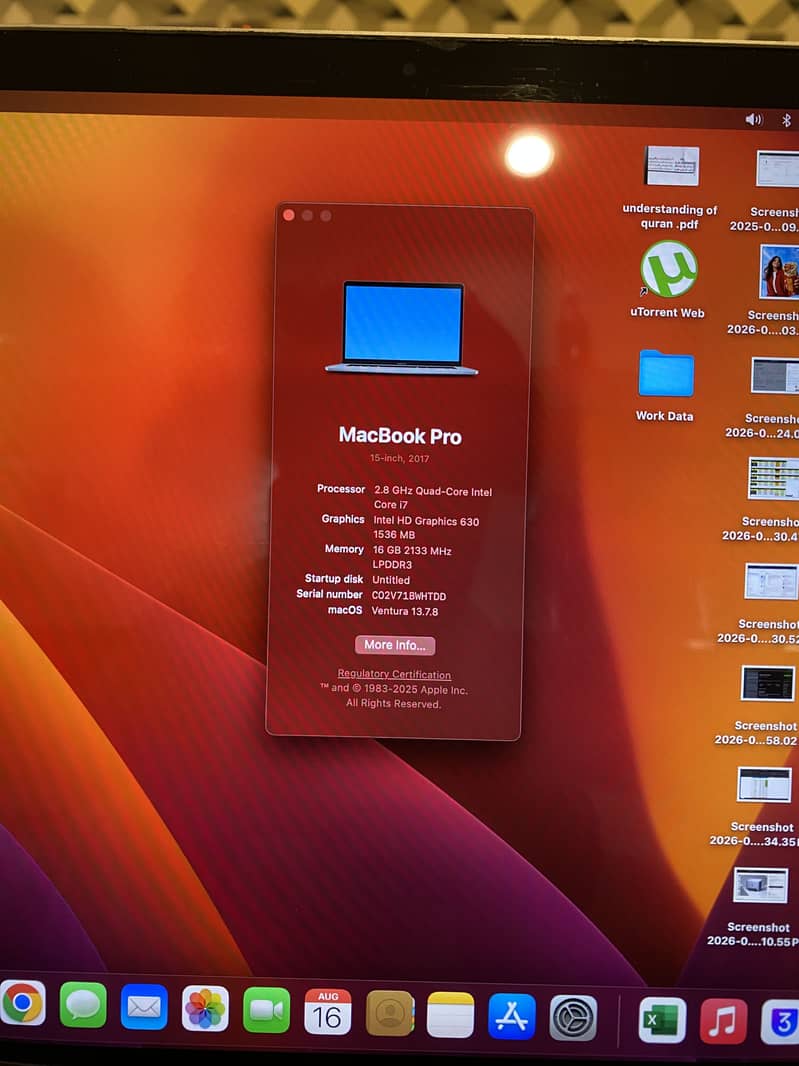Click the MacBook Pro title text

[x=400, y=436]
